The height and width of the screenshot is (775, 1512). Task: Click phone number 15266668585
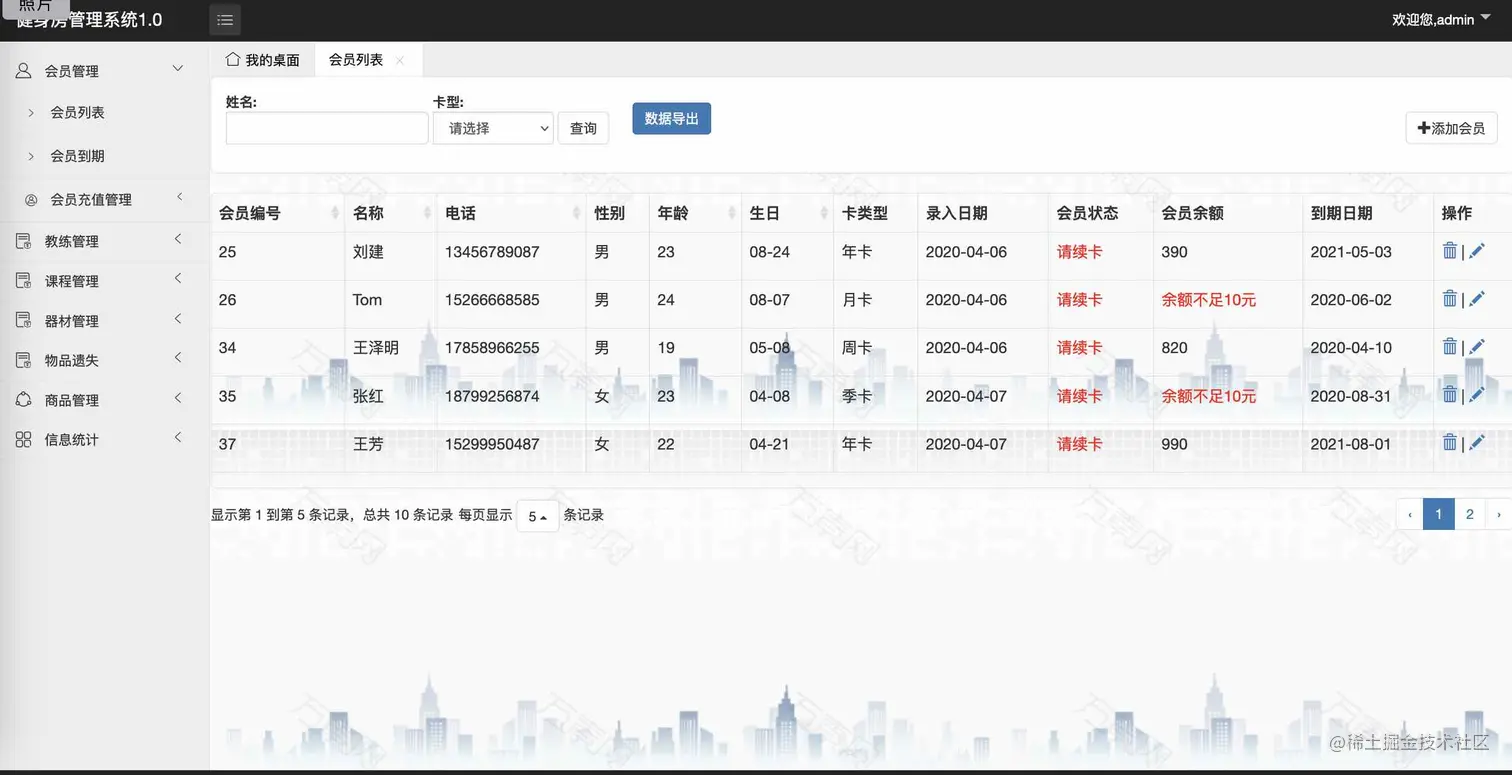click(x=492, y=300)
